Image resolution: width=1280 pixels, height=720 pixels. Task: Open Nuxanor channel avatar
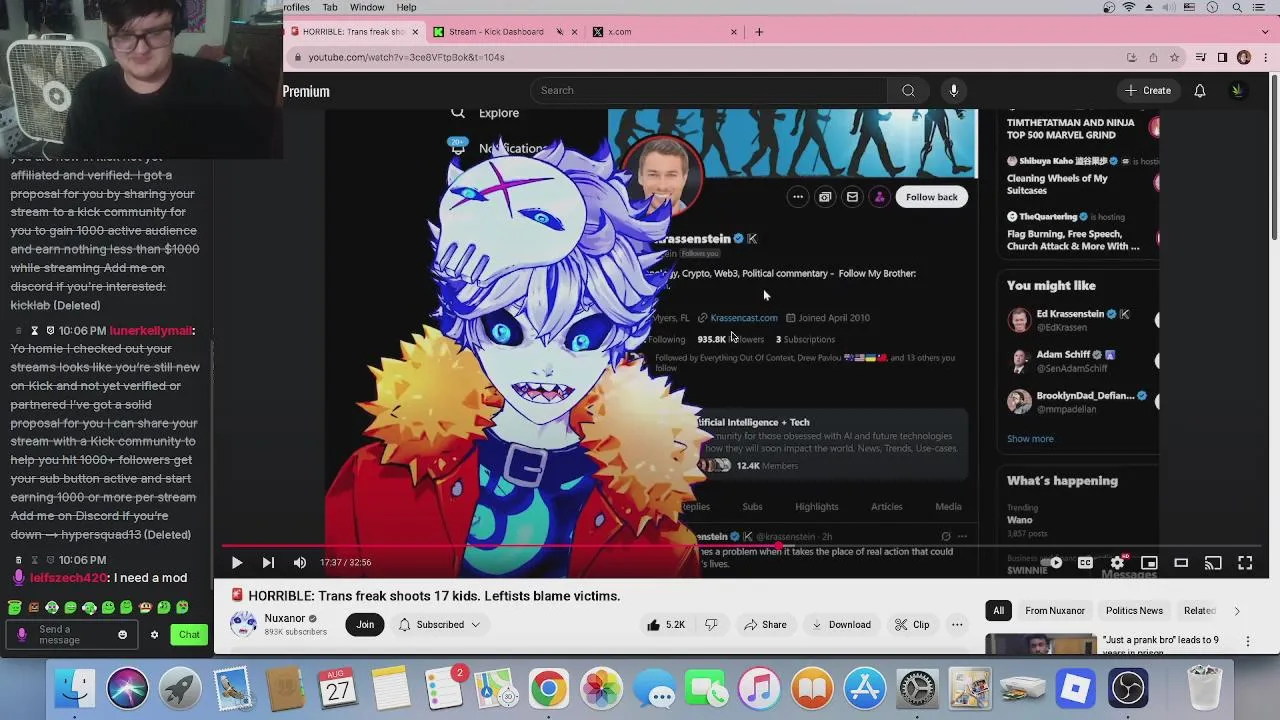tap(243, 625)
